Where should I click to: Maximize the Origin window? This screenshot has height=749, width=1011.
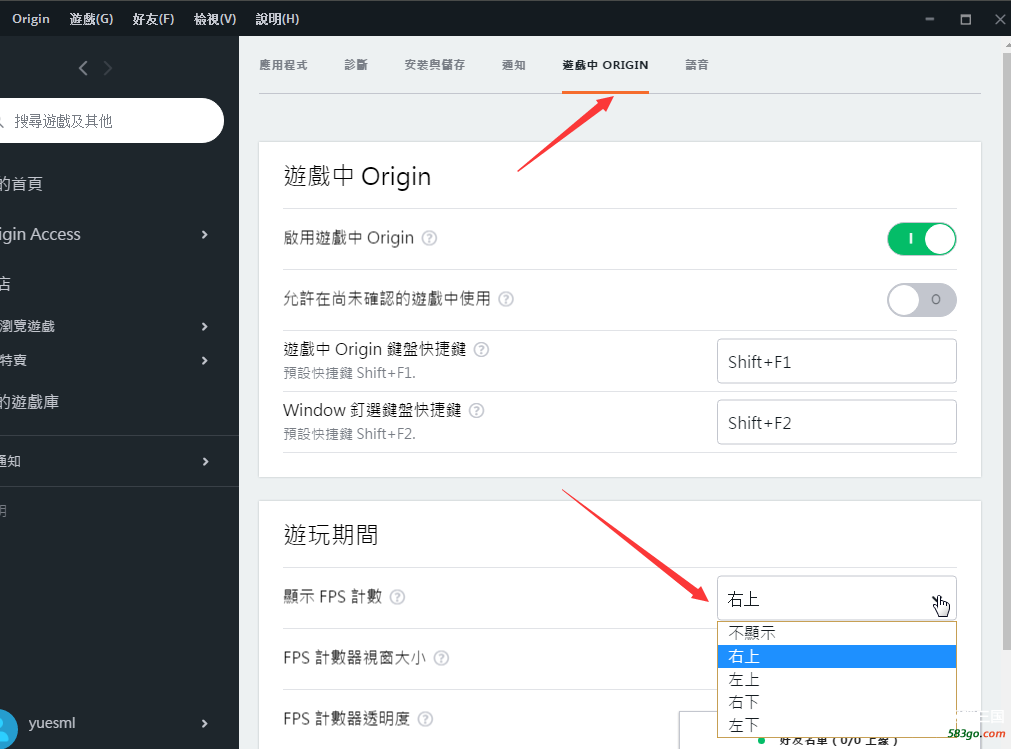pyautogui.click(x=965, y=19)
